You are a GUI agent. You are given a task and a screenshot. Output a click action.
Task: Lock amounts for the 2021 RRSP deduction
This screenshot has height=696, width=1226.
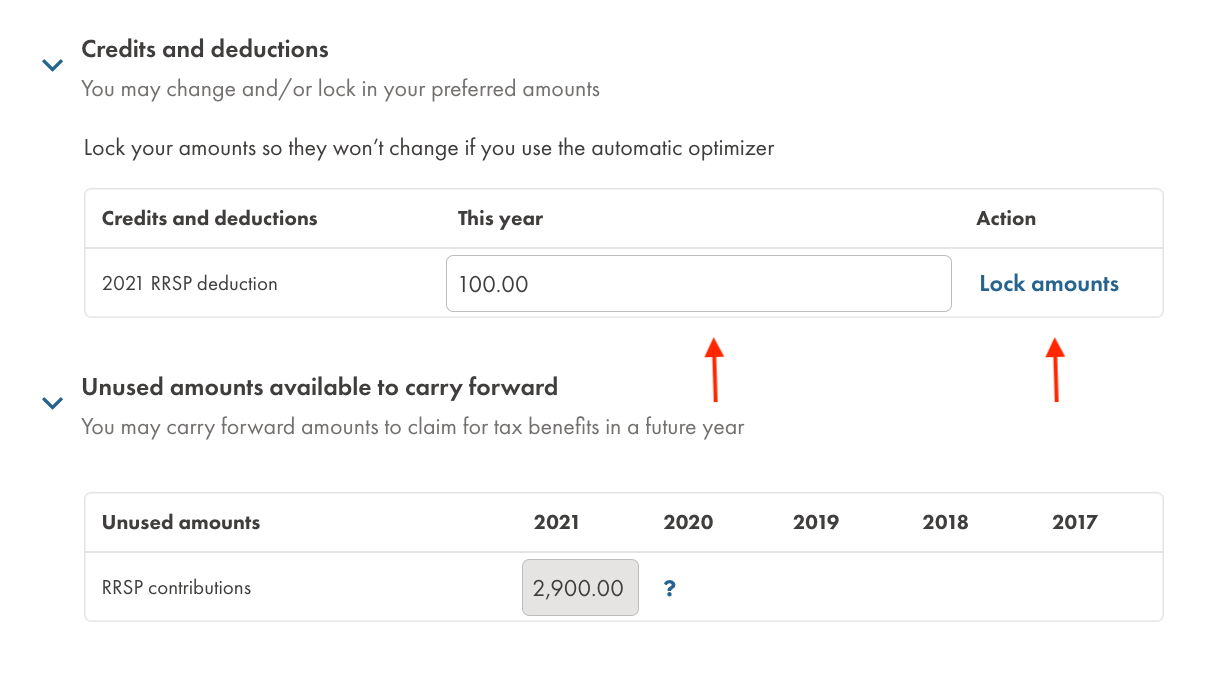click(x=1048, y=283)
